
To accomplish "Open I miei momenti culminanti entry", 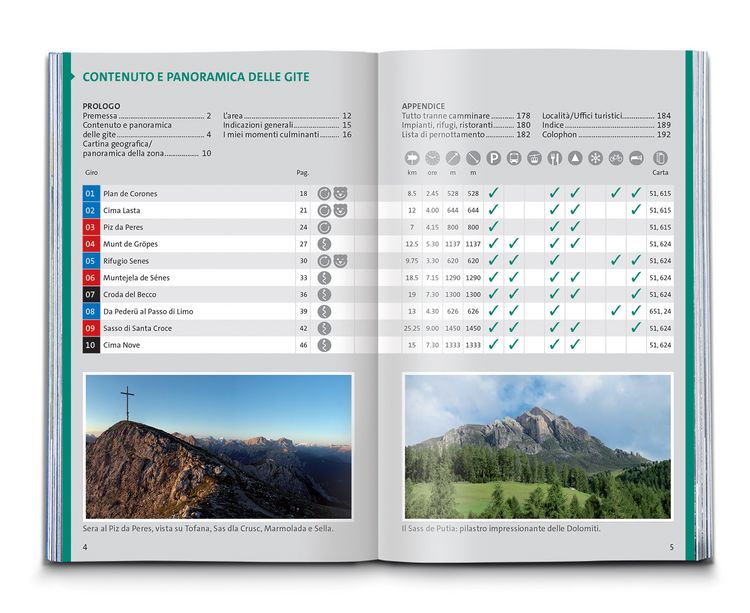I will point(287,135).
